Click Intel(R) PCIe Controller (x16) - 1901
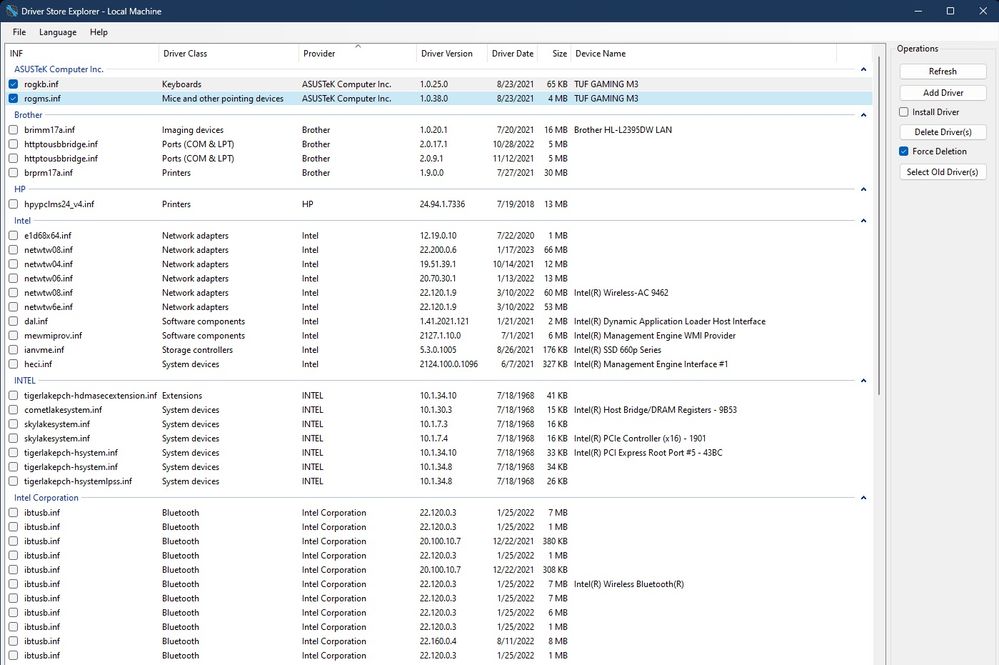 tap(640, 438)
